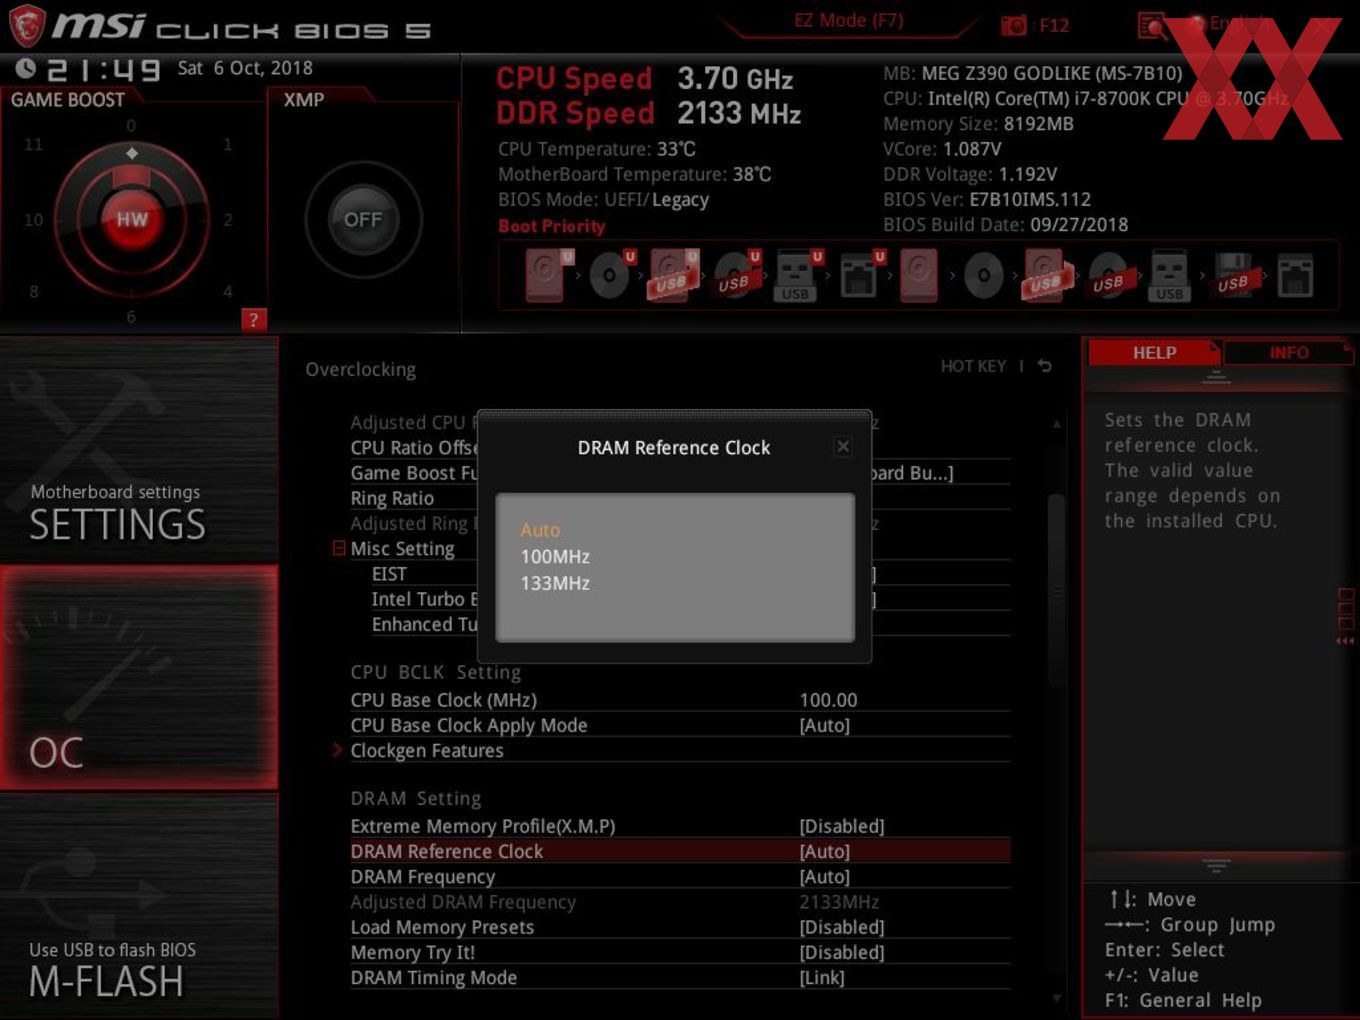The image size is (1360, 1020).
Task: Select the legacy hard disk boot icon without U badge
Action: (x=919, y=275)
